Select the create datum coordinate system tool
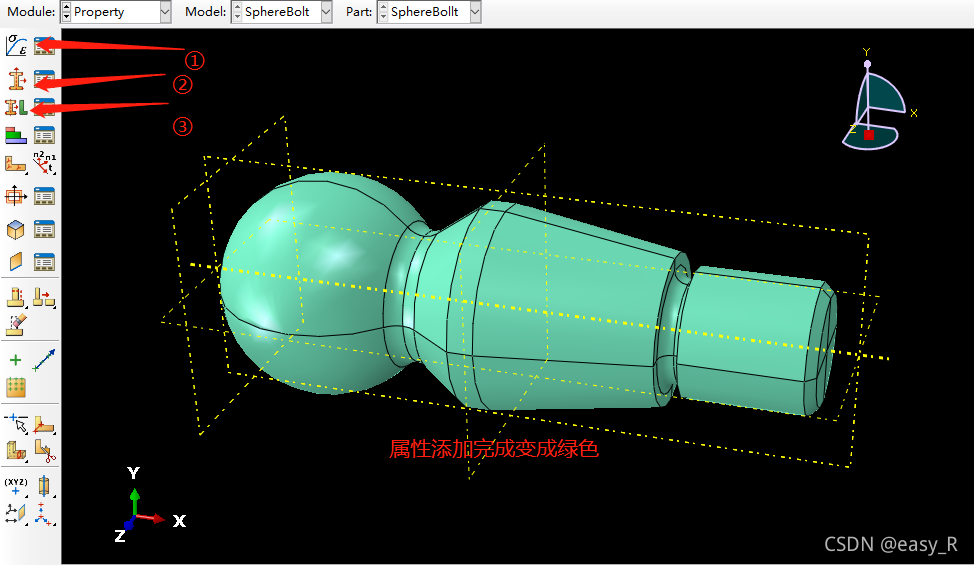 (x=44, y=514)
